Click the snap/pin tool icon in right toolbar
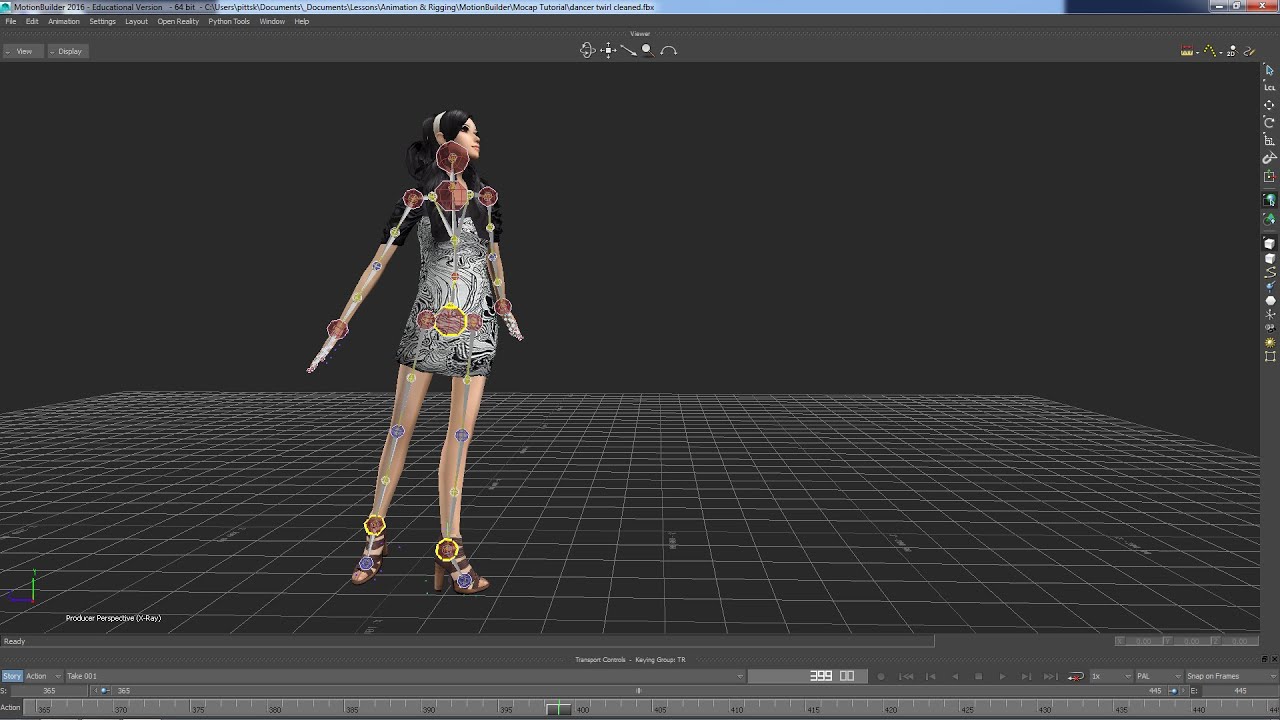This screenshot has width=1280, height=720. pos(1270,159)
